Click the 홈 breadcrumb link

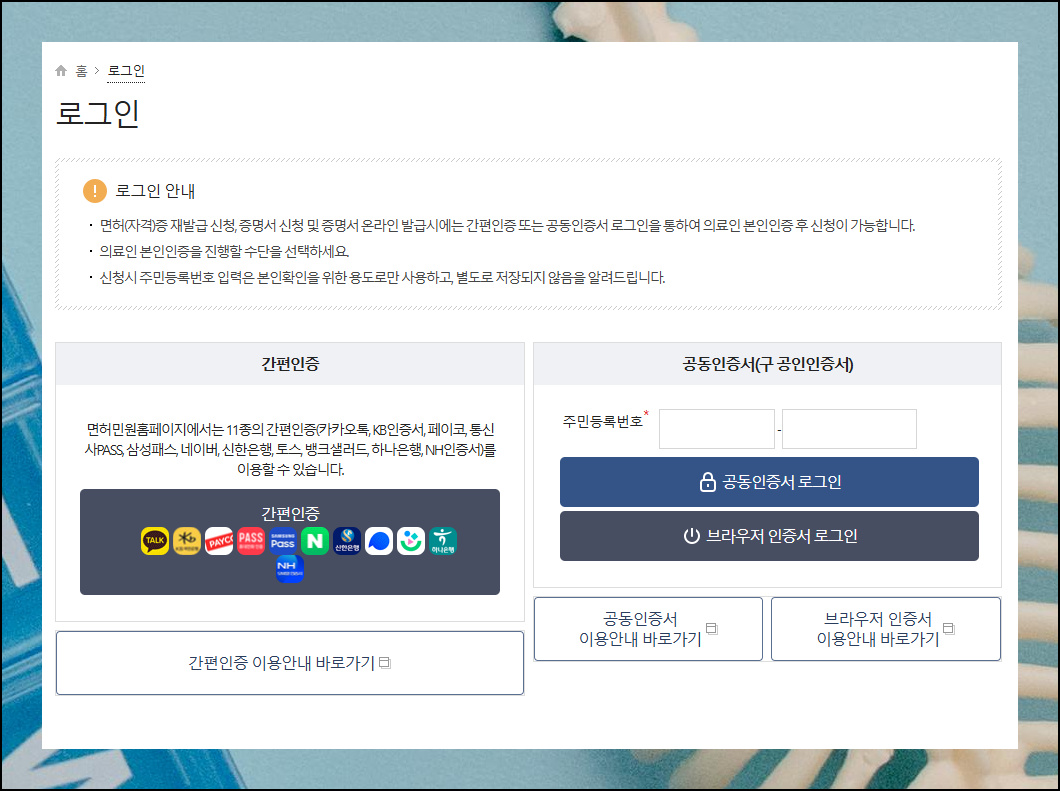[x=81, y=70]
